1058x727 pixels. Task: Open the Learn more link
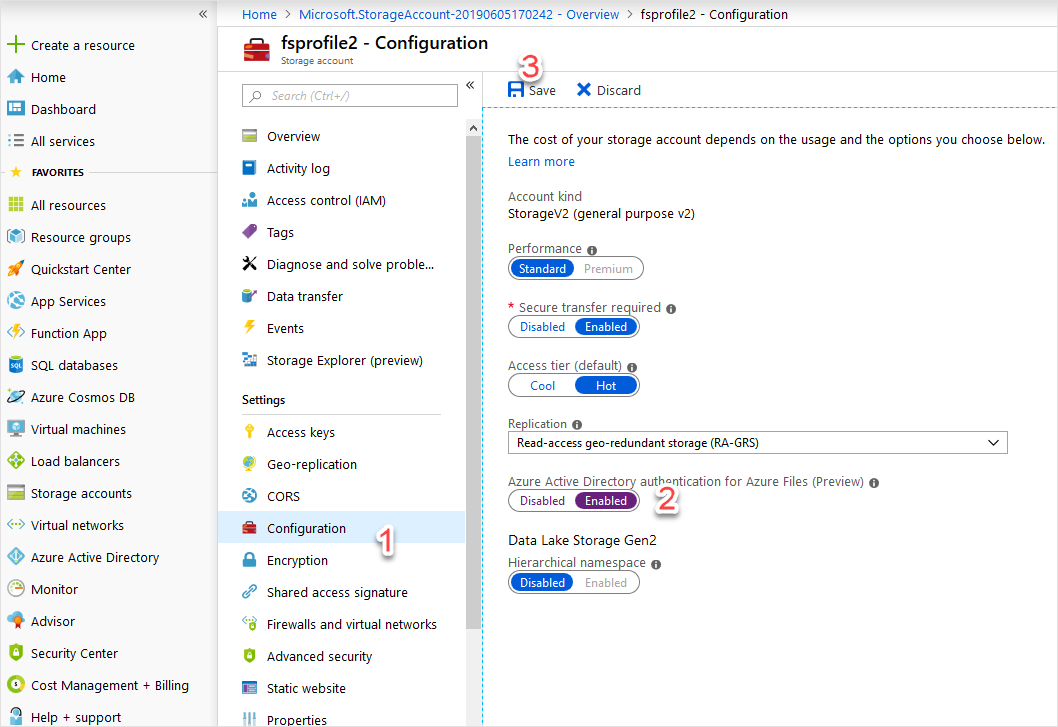tap(541, 161)
